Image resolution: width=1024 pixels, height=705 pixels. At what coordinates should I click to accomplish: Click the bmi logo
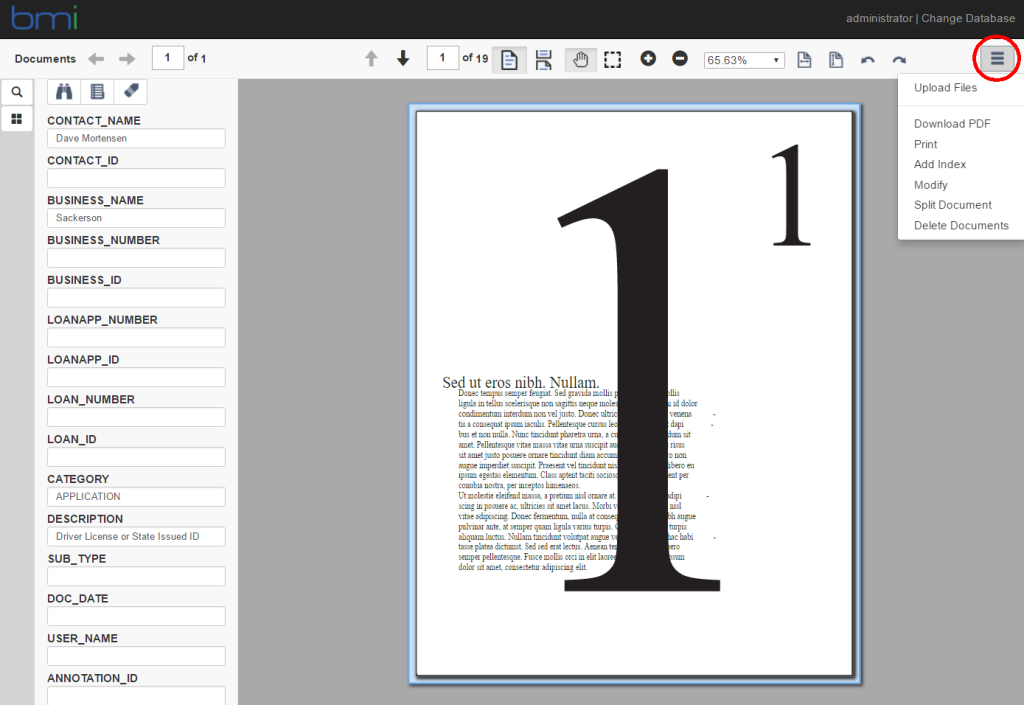(x=44, y=18)
